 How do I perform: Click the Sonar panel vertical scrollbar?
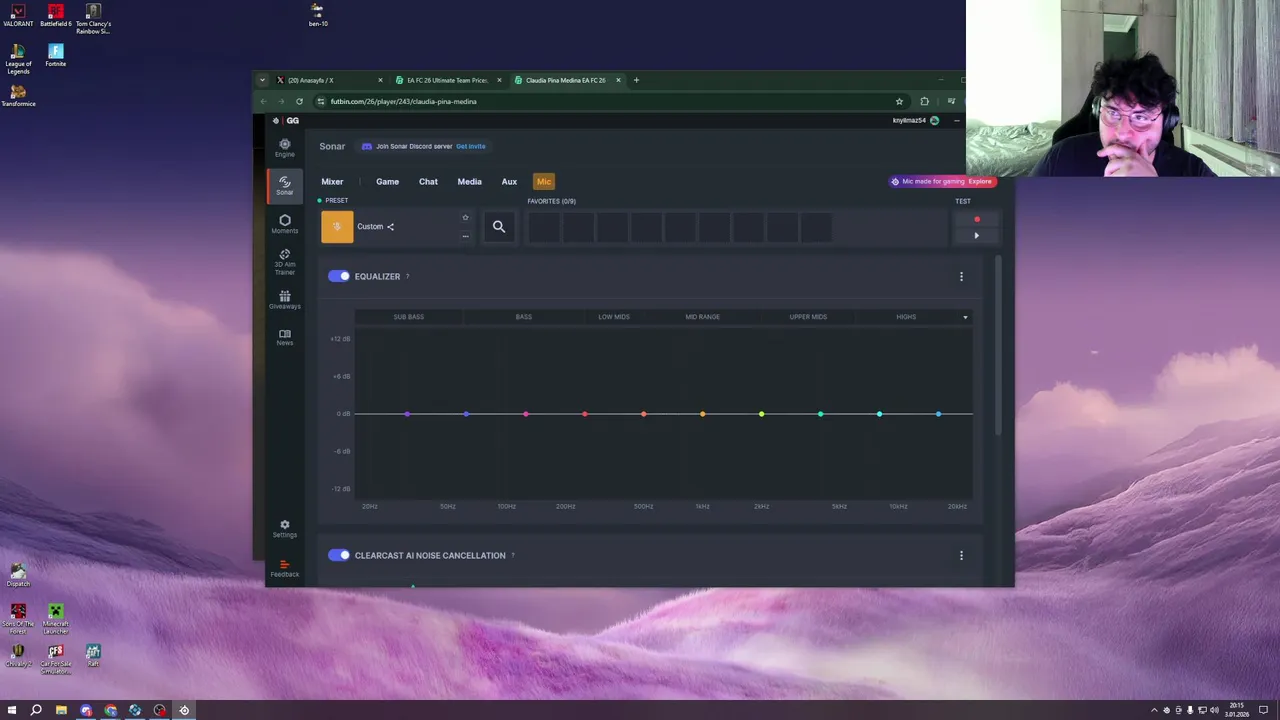tap(998, 345)
